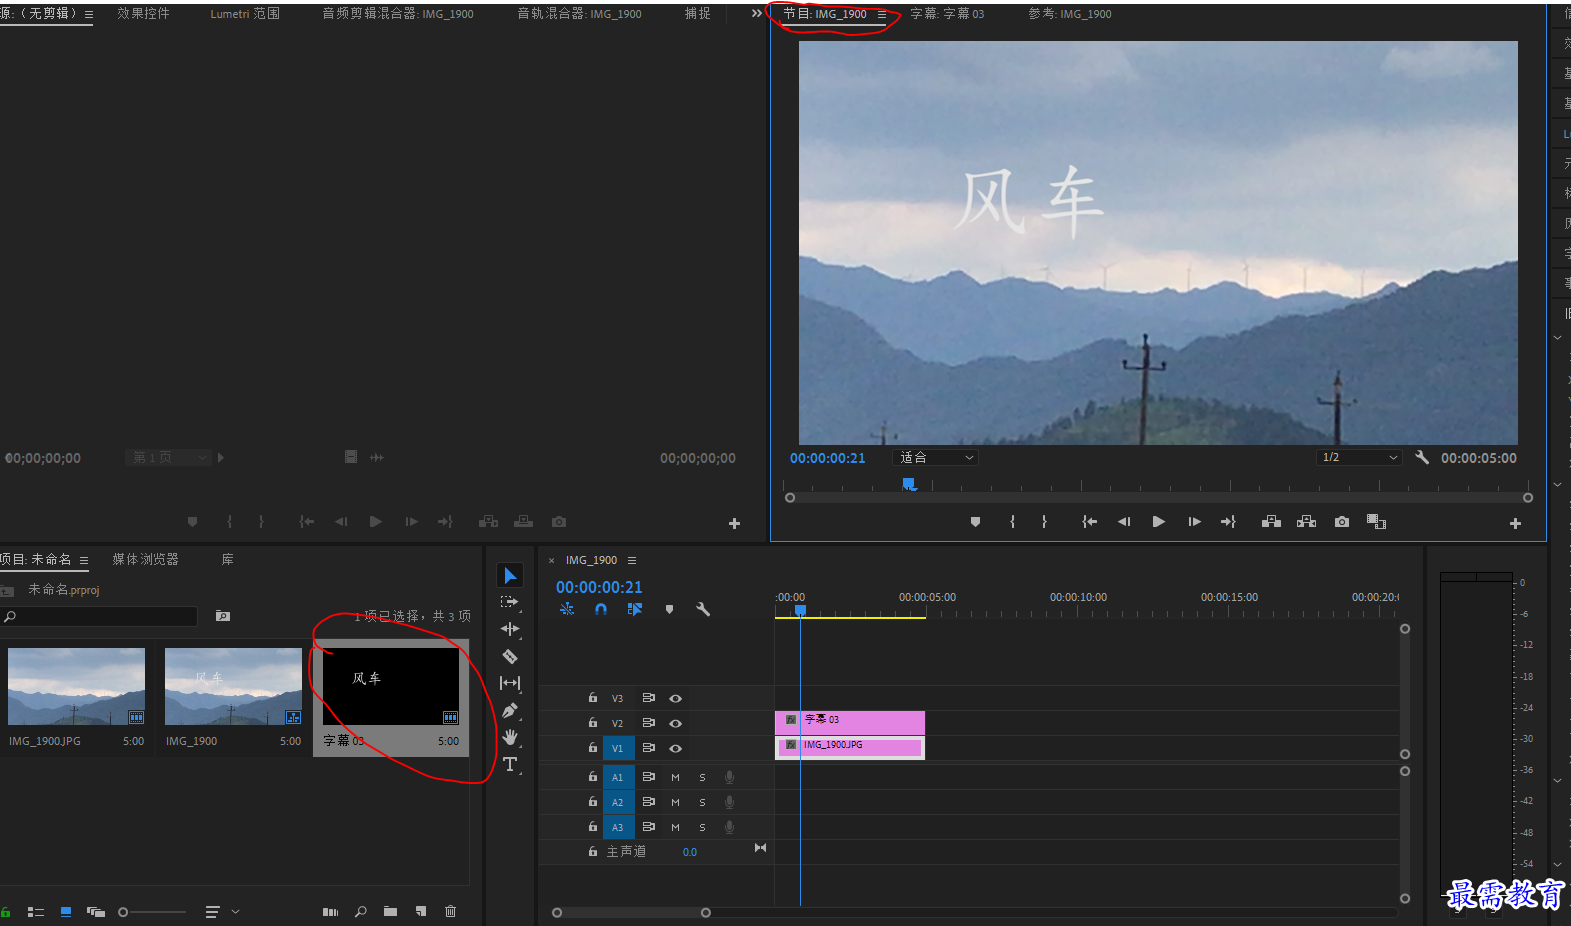Select the Razor tool
Screen dimensions: 1571x926
tap(510, 656)
